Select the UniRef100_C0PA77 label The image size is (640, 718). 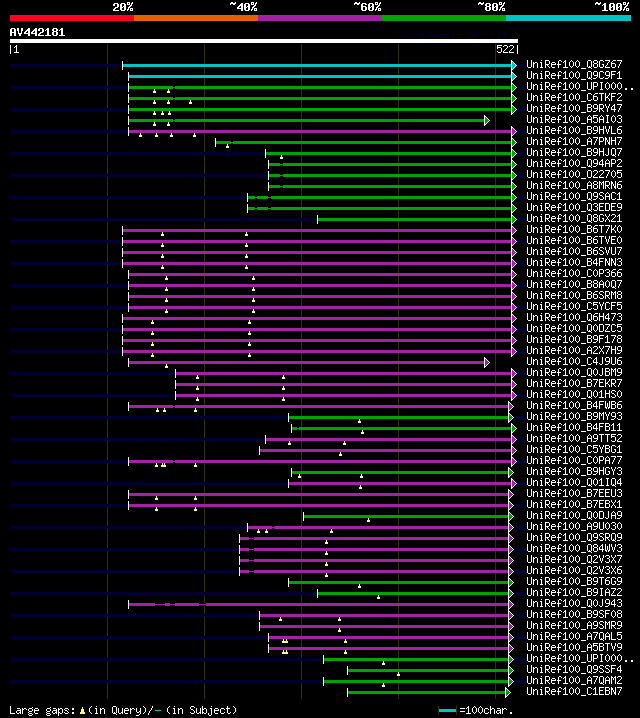pos(574,460)
